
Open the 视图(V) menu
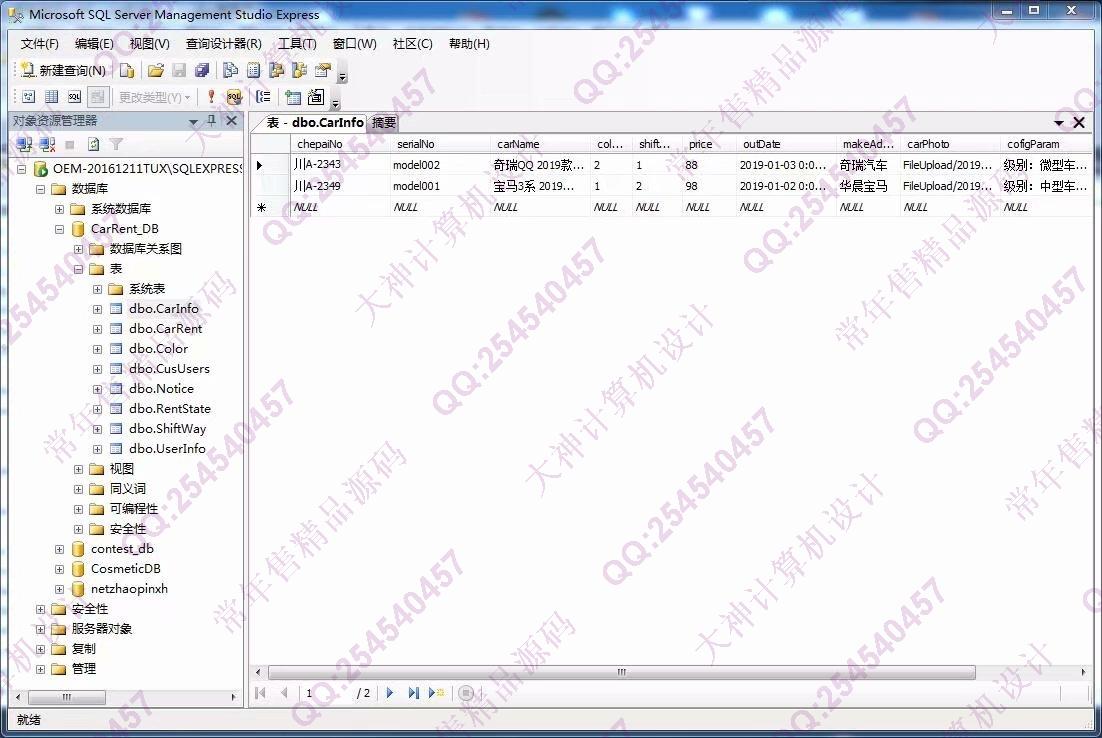149,44
